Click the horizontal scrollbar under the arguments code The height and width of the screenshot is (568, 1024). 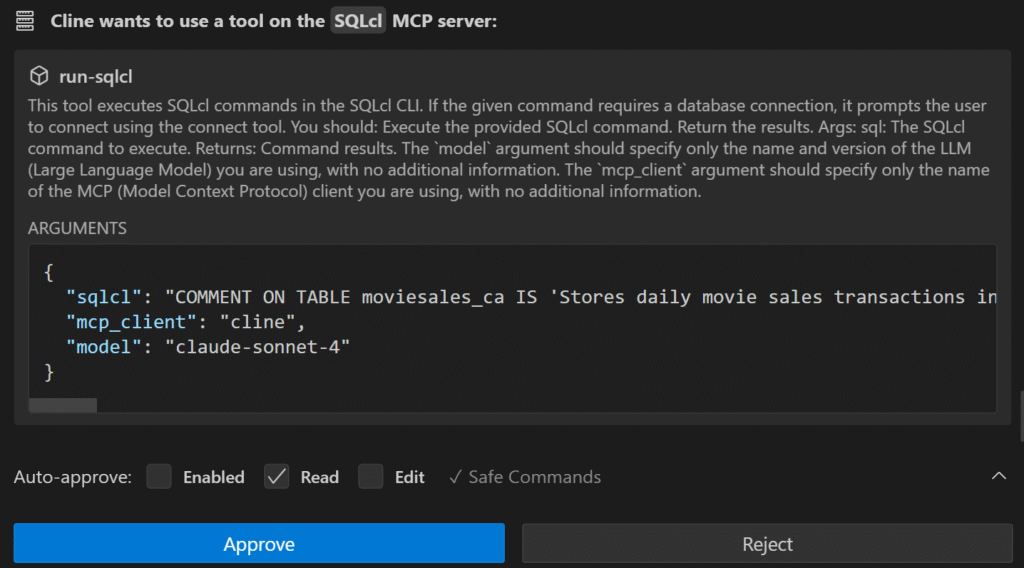(63, 405)
